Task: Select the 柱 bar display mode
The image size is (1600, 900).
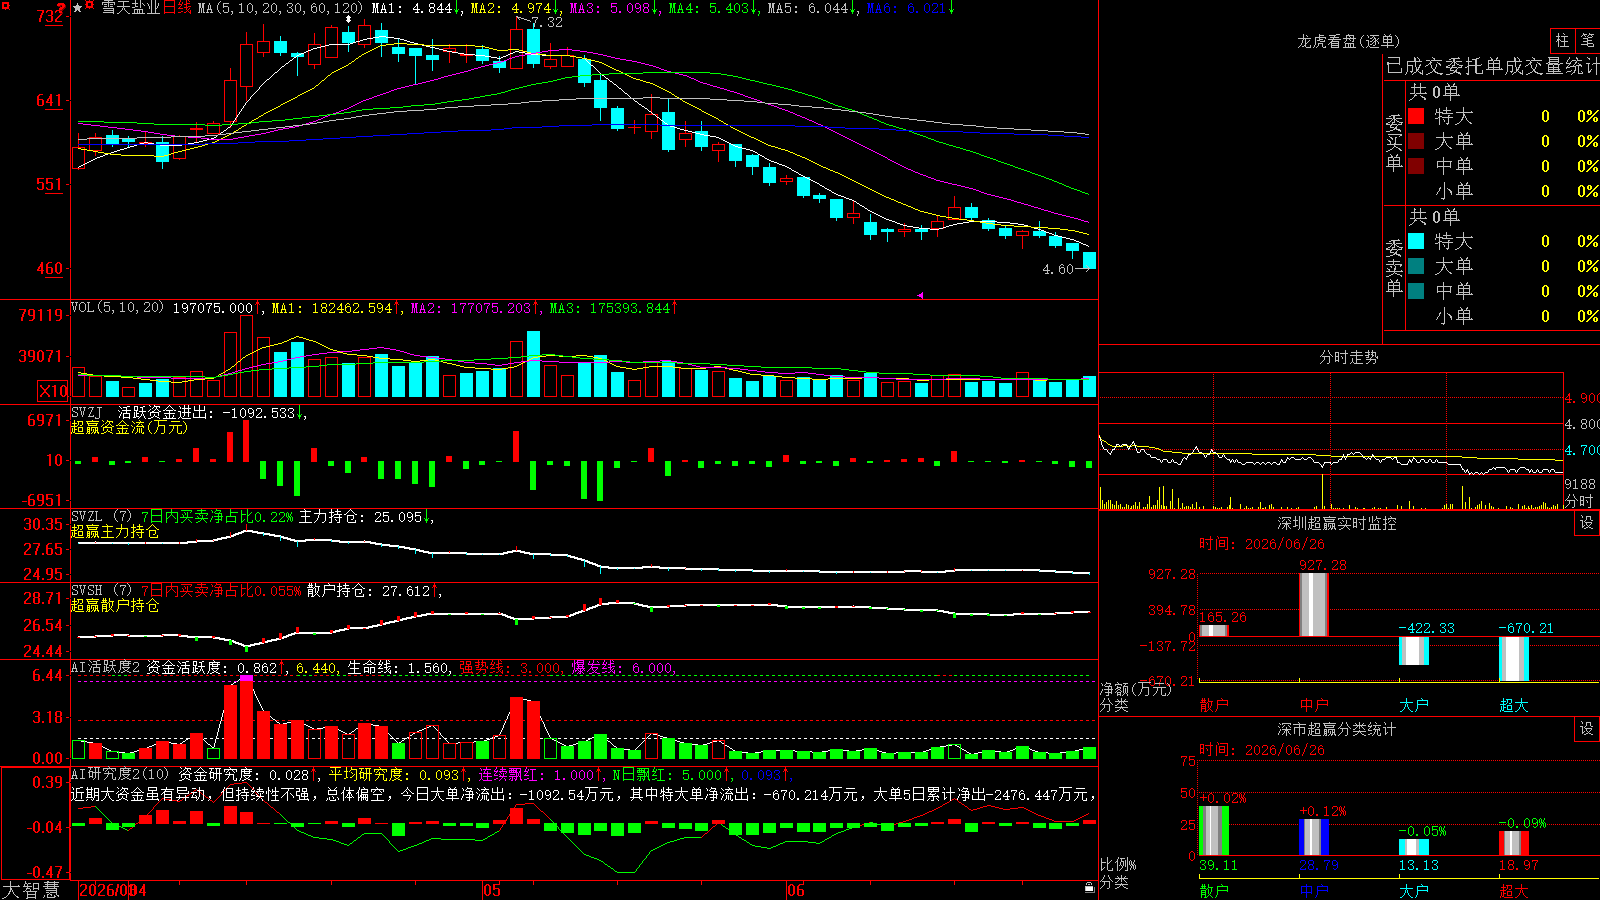Action: pyautogui.click(x=1562, y=40)
